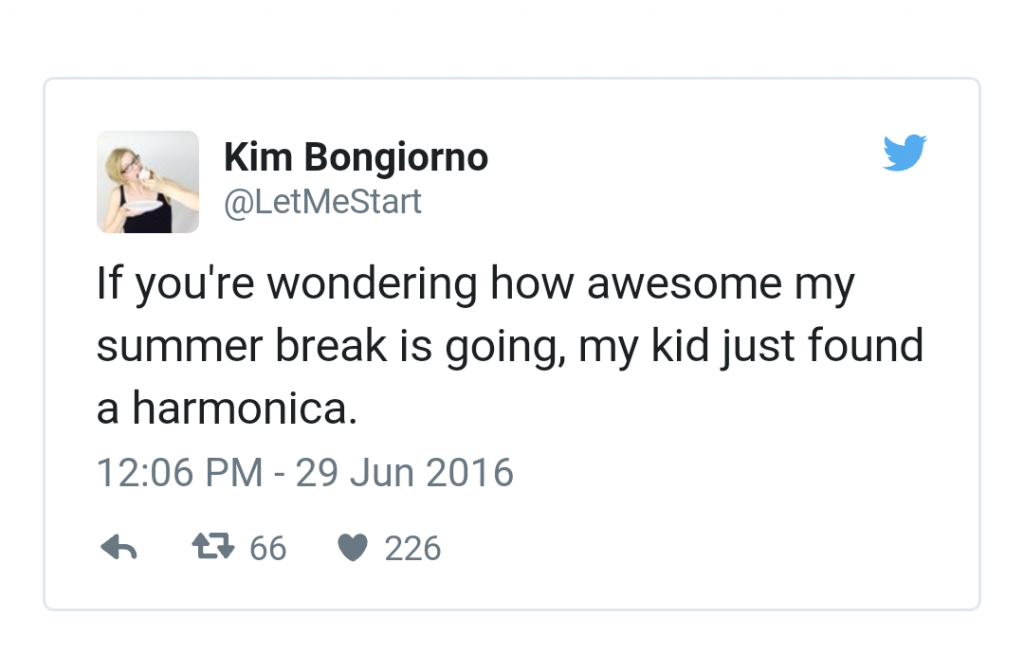The image size is (1024, 654).
Task: Click the reply arrow icon
Action: pyautogui.click(x=119, y=548)
